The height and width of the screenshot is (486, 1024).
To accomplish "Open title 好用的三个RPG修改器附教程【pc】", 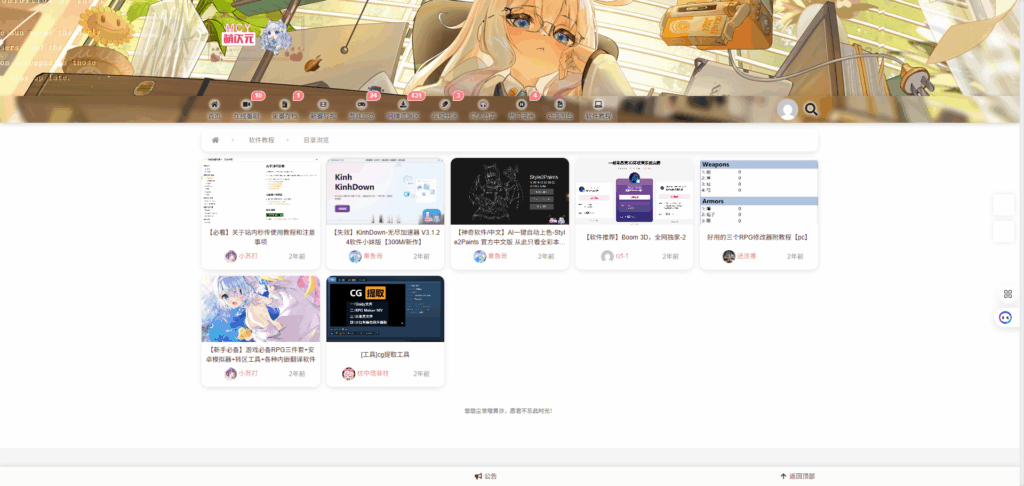I will click(759, 237).
